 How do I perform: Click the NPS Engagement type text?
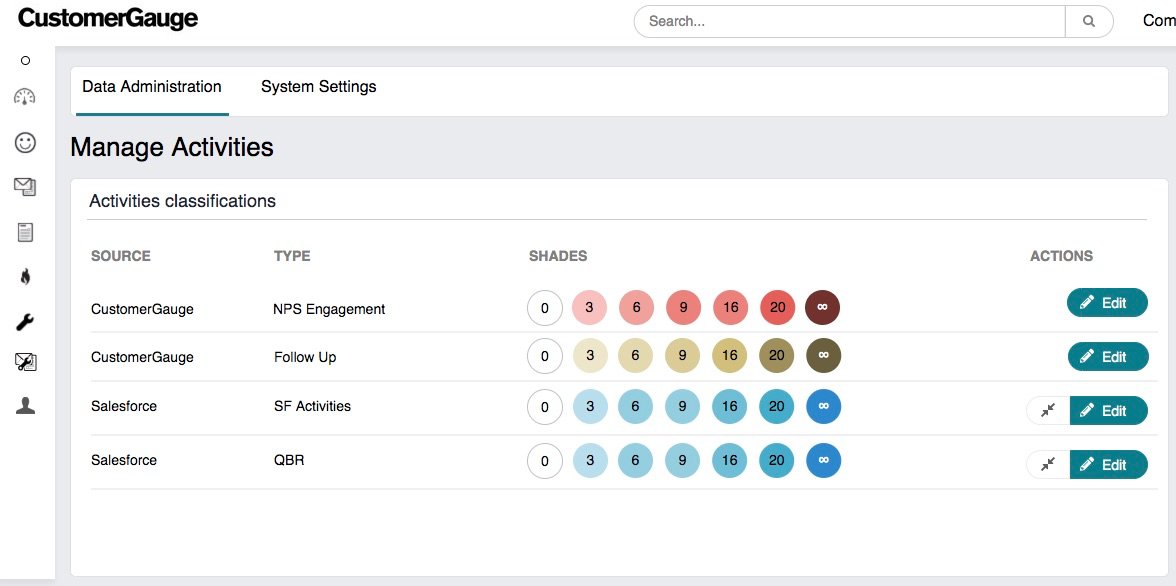329,309
